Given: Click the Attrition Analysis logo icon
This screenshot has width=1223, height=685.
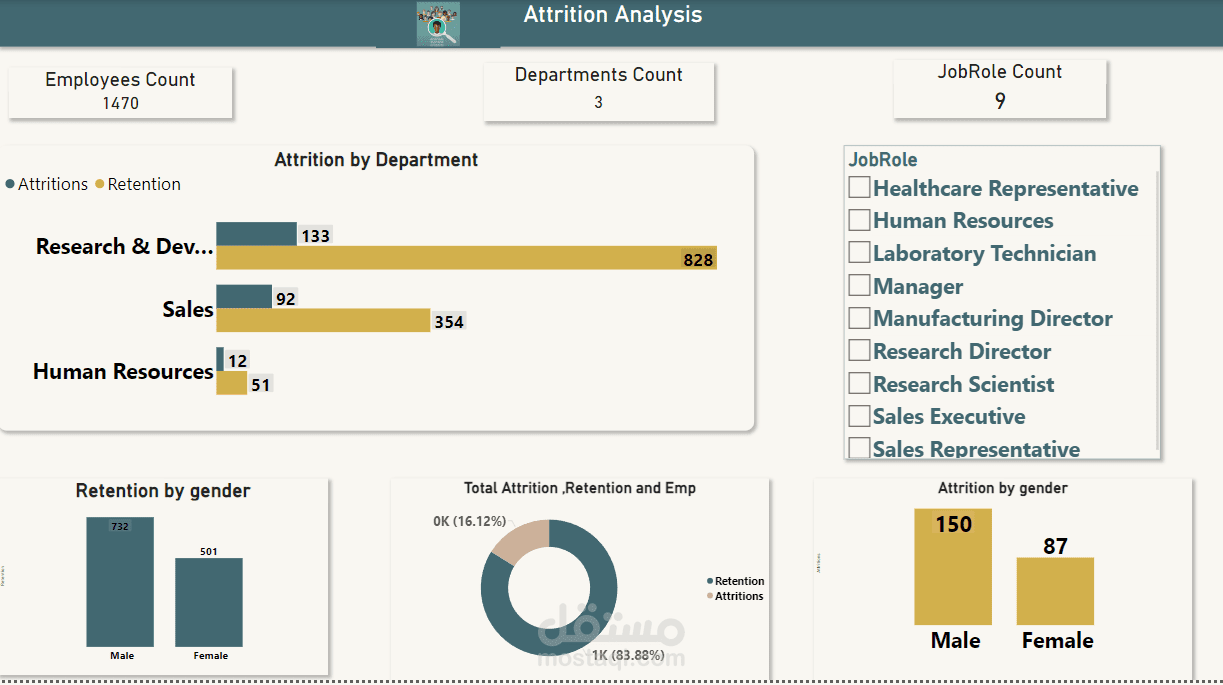Looking at the screenshot, I should tap(437, 22).
